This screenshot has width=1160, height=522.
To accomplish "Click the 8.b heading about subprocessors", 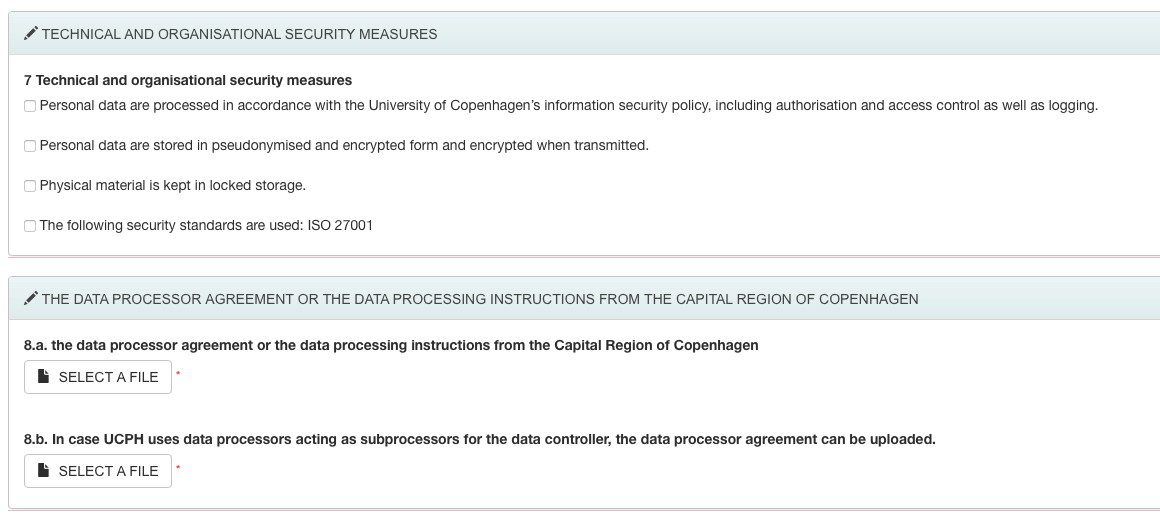I will 479,439.
